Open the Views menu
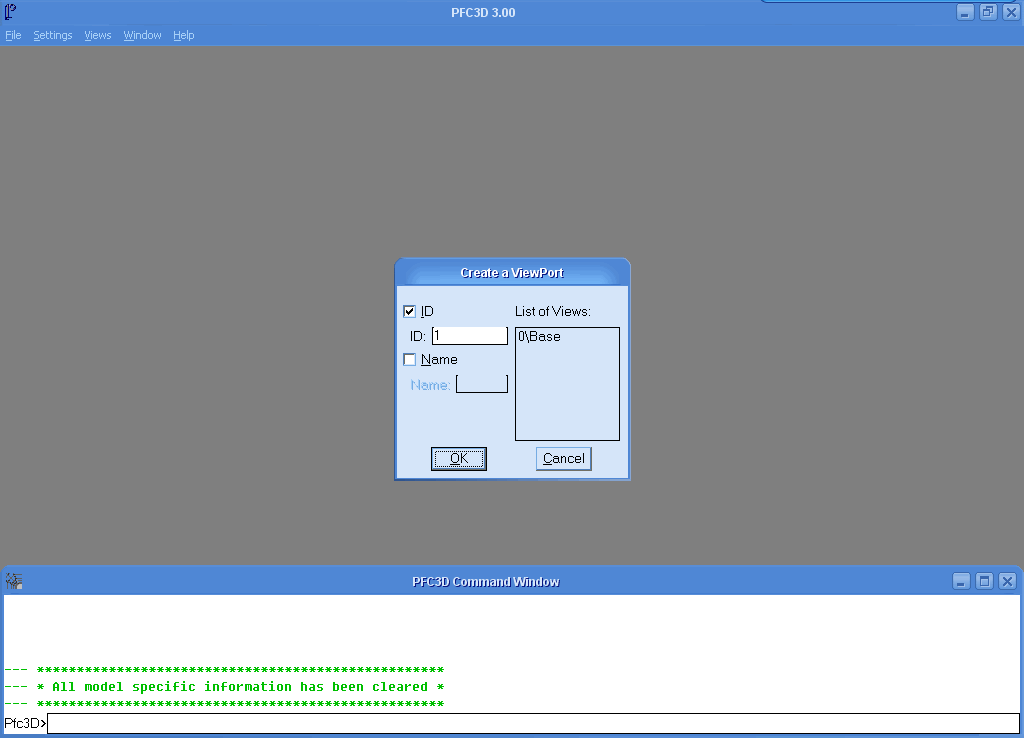 click(97, 35)
